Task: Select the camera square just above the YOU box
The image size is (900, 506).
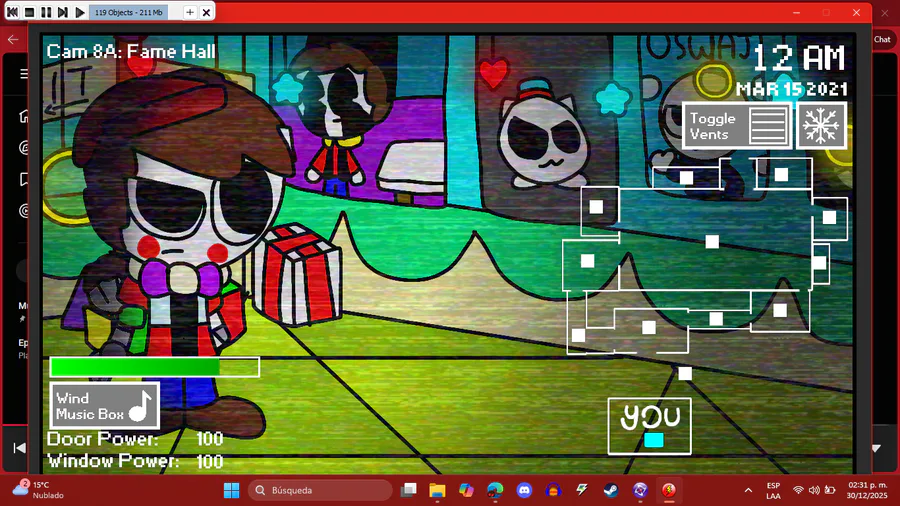Action: coord(685,373)
